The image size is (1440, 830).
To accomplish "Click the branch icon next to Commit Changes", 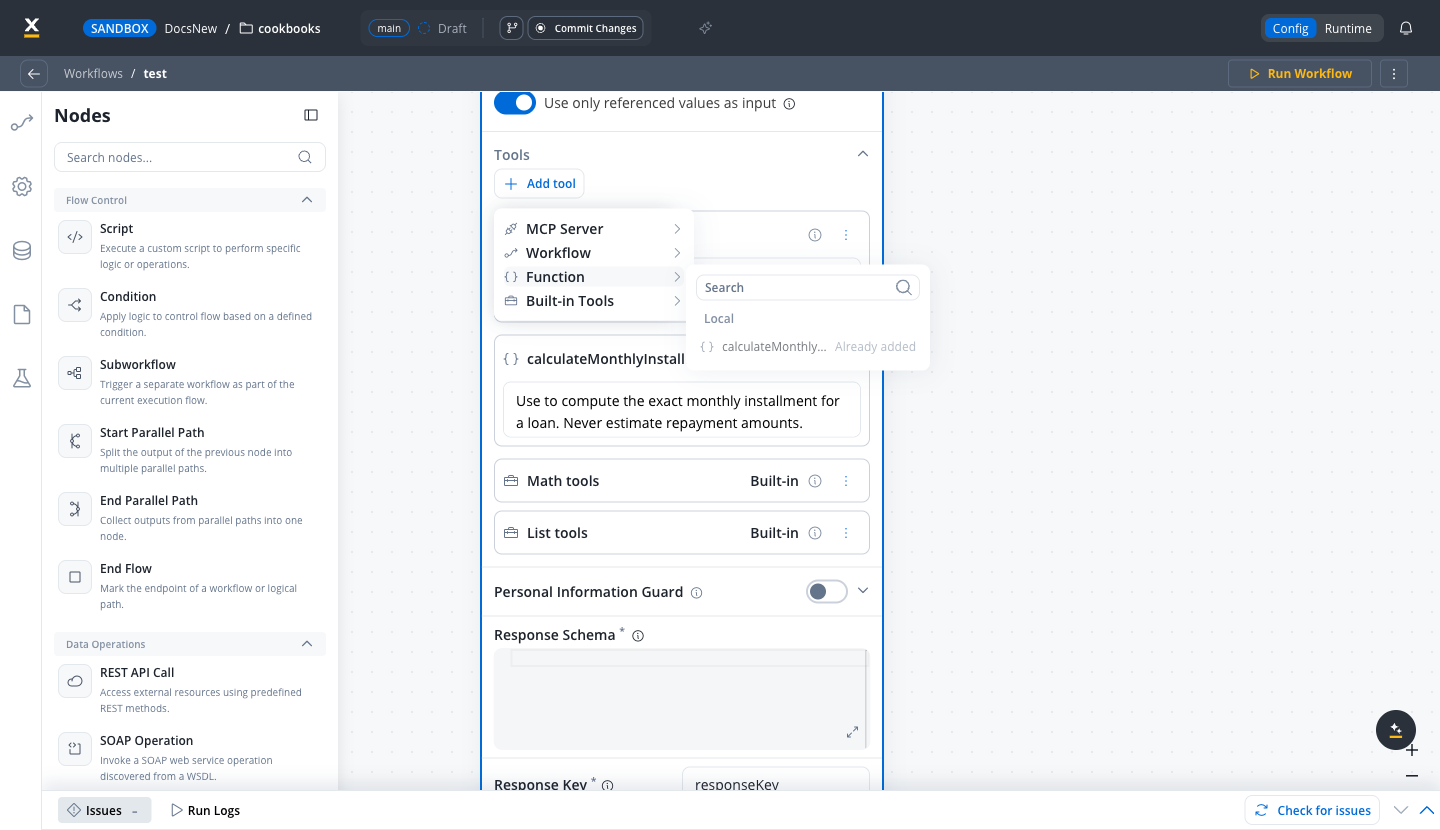I will 511,28.
